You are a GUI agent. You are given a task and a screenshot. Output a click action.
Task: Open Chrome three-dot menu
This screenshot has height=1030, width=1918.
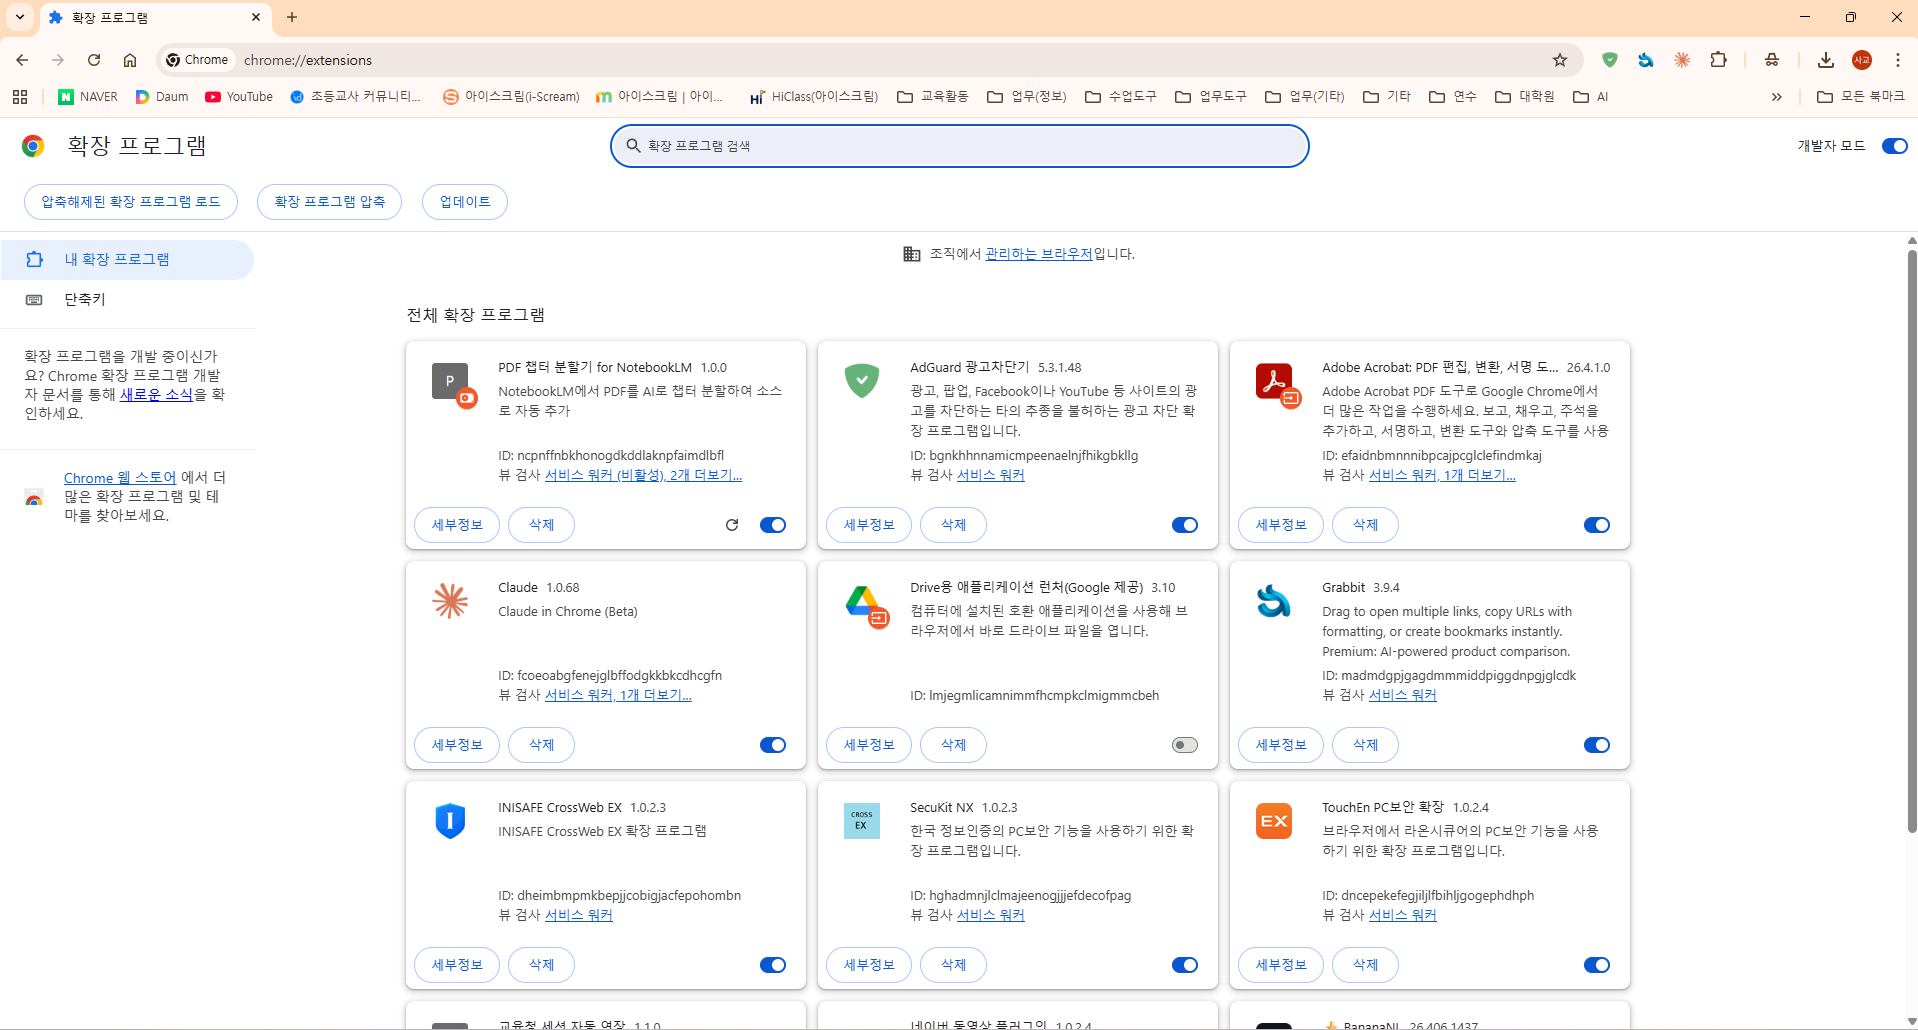(x=1897, y=60)
